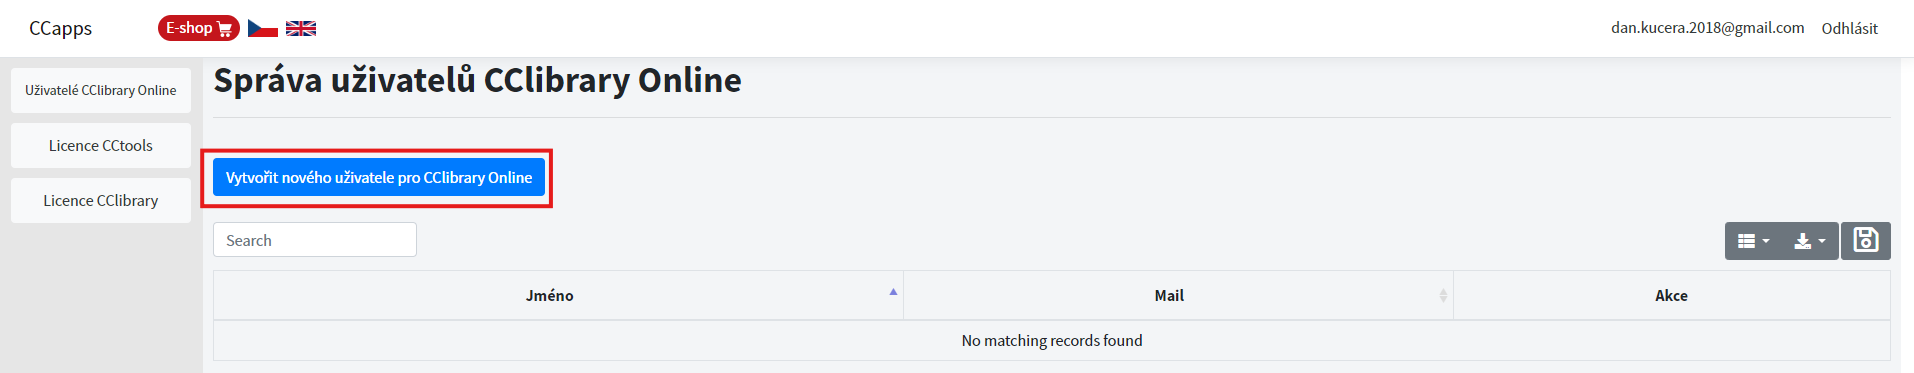This screenshot has width=1914, height=373.
Task: Sort table by Mail header label
Action: [x=1169, y=295]
